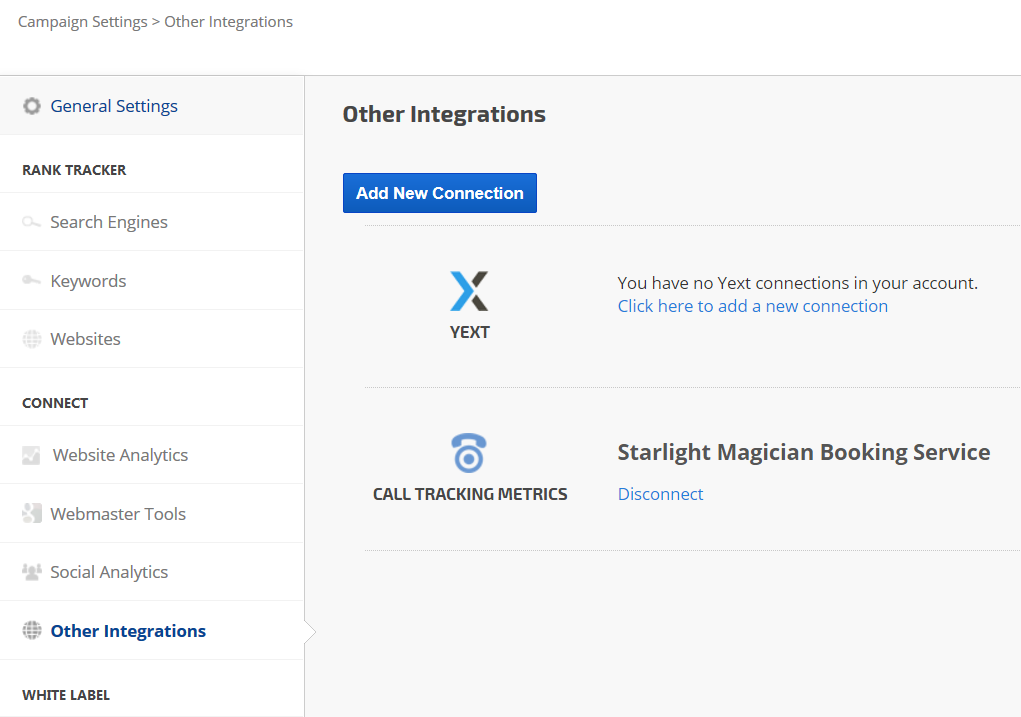This screenshot has width=1021, height=717.
Task: Click the Yext X logo
Action: click(469, 290)
